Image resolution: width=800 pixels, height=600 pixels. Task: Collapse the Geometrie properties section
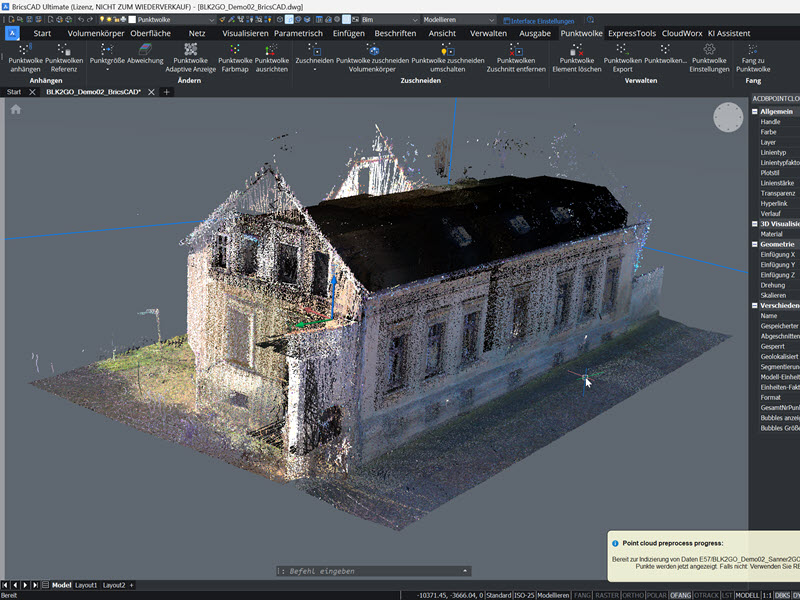click(x=755, y=244)
